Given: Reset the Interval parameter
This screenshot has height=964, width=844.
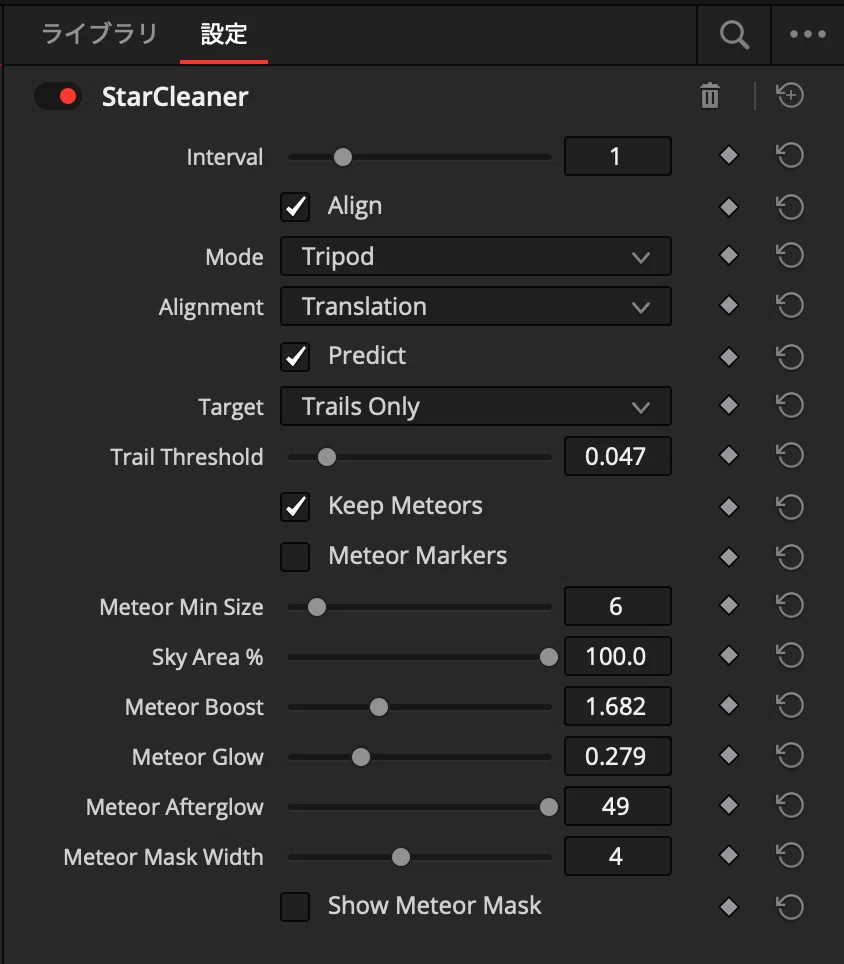Looking at the screenshot, I should [790, 156].
